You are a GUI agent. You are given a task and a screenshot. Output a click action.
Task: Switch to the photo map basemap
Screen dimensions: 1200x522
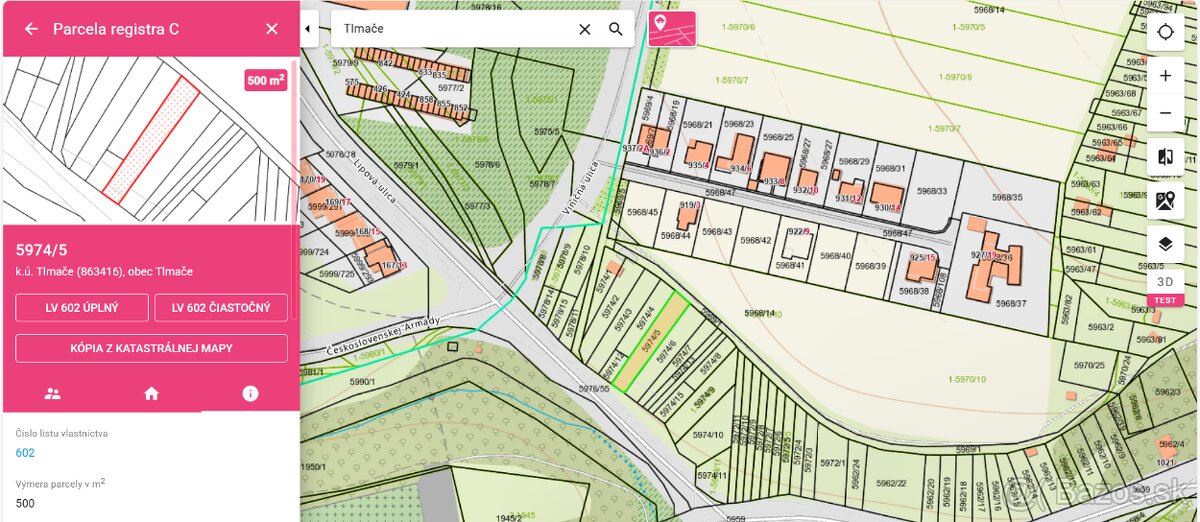[1165, 200]
